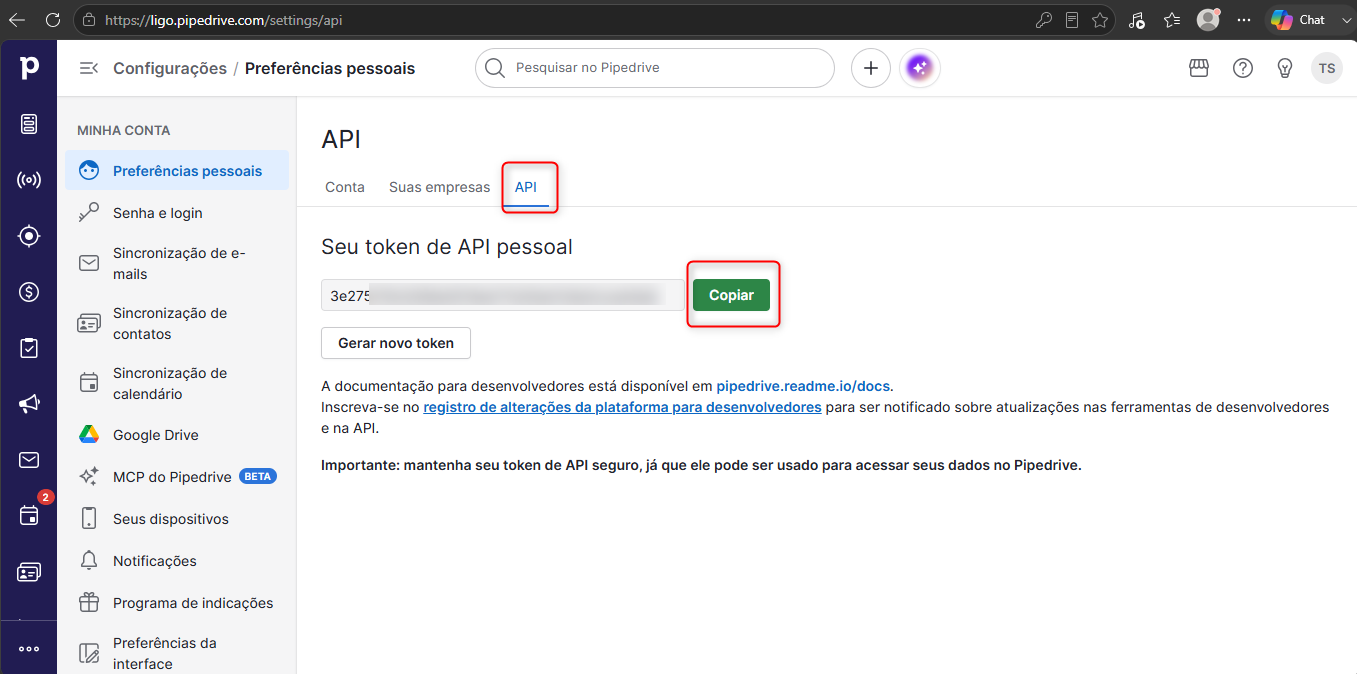The image size is (1357, 674).
Task: Open the megaphone Campaigns icon
Action: tap(29, 404)
